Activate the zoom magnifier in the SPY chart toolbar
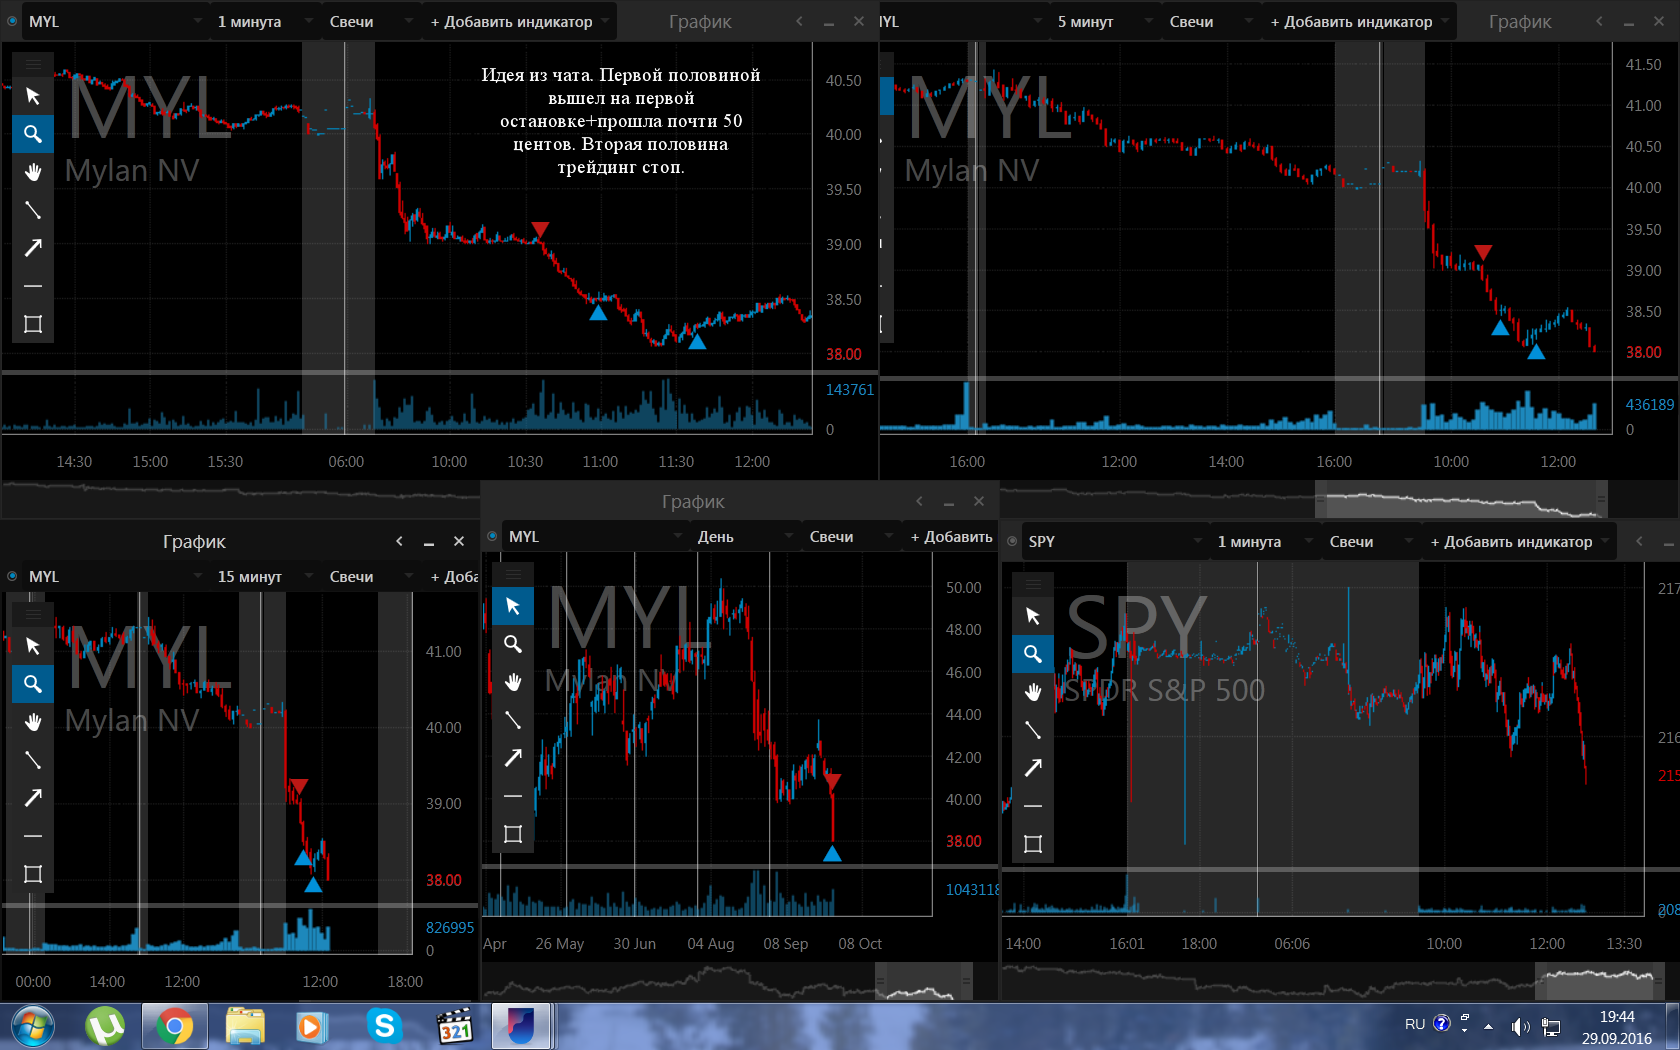1680x1050 pixels. (x=1033, y=654)
